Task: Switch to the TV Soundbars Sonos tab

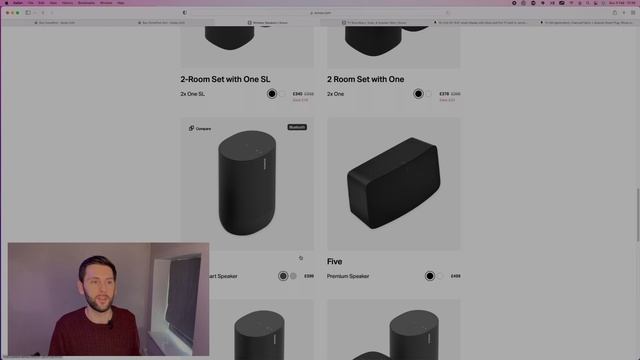Action: coord(374,22)
